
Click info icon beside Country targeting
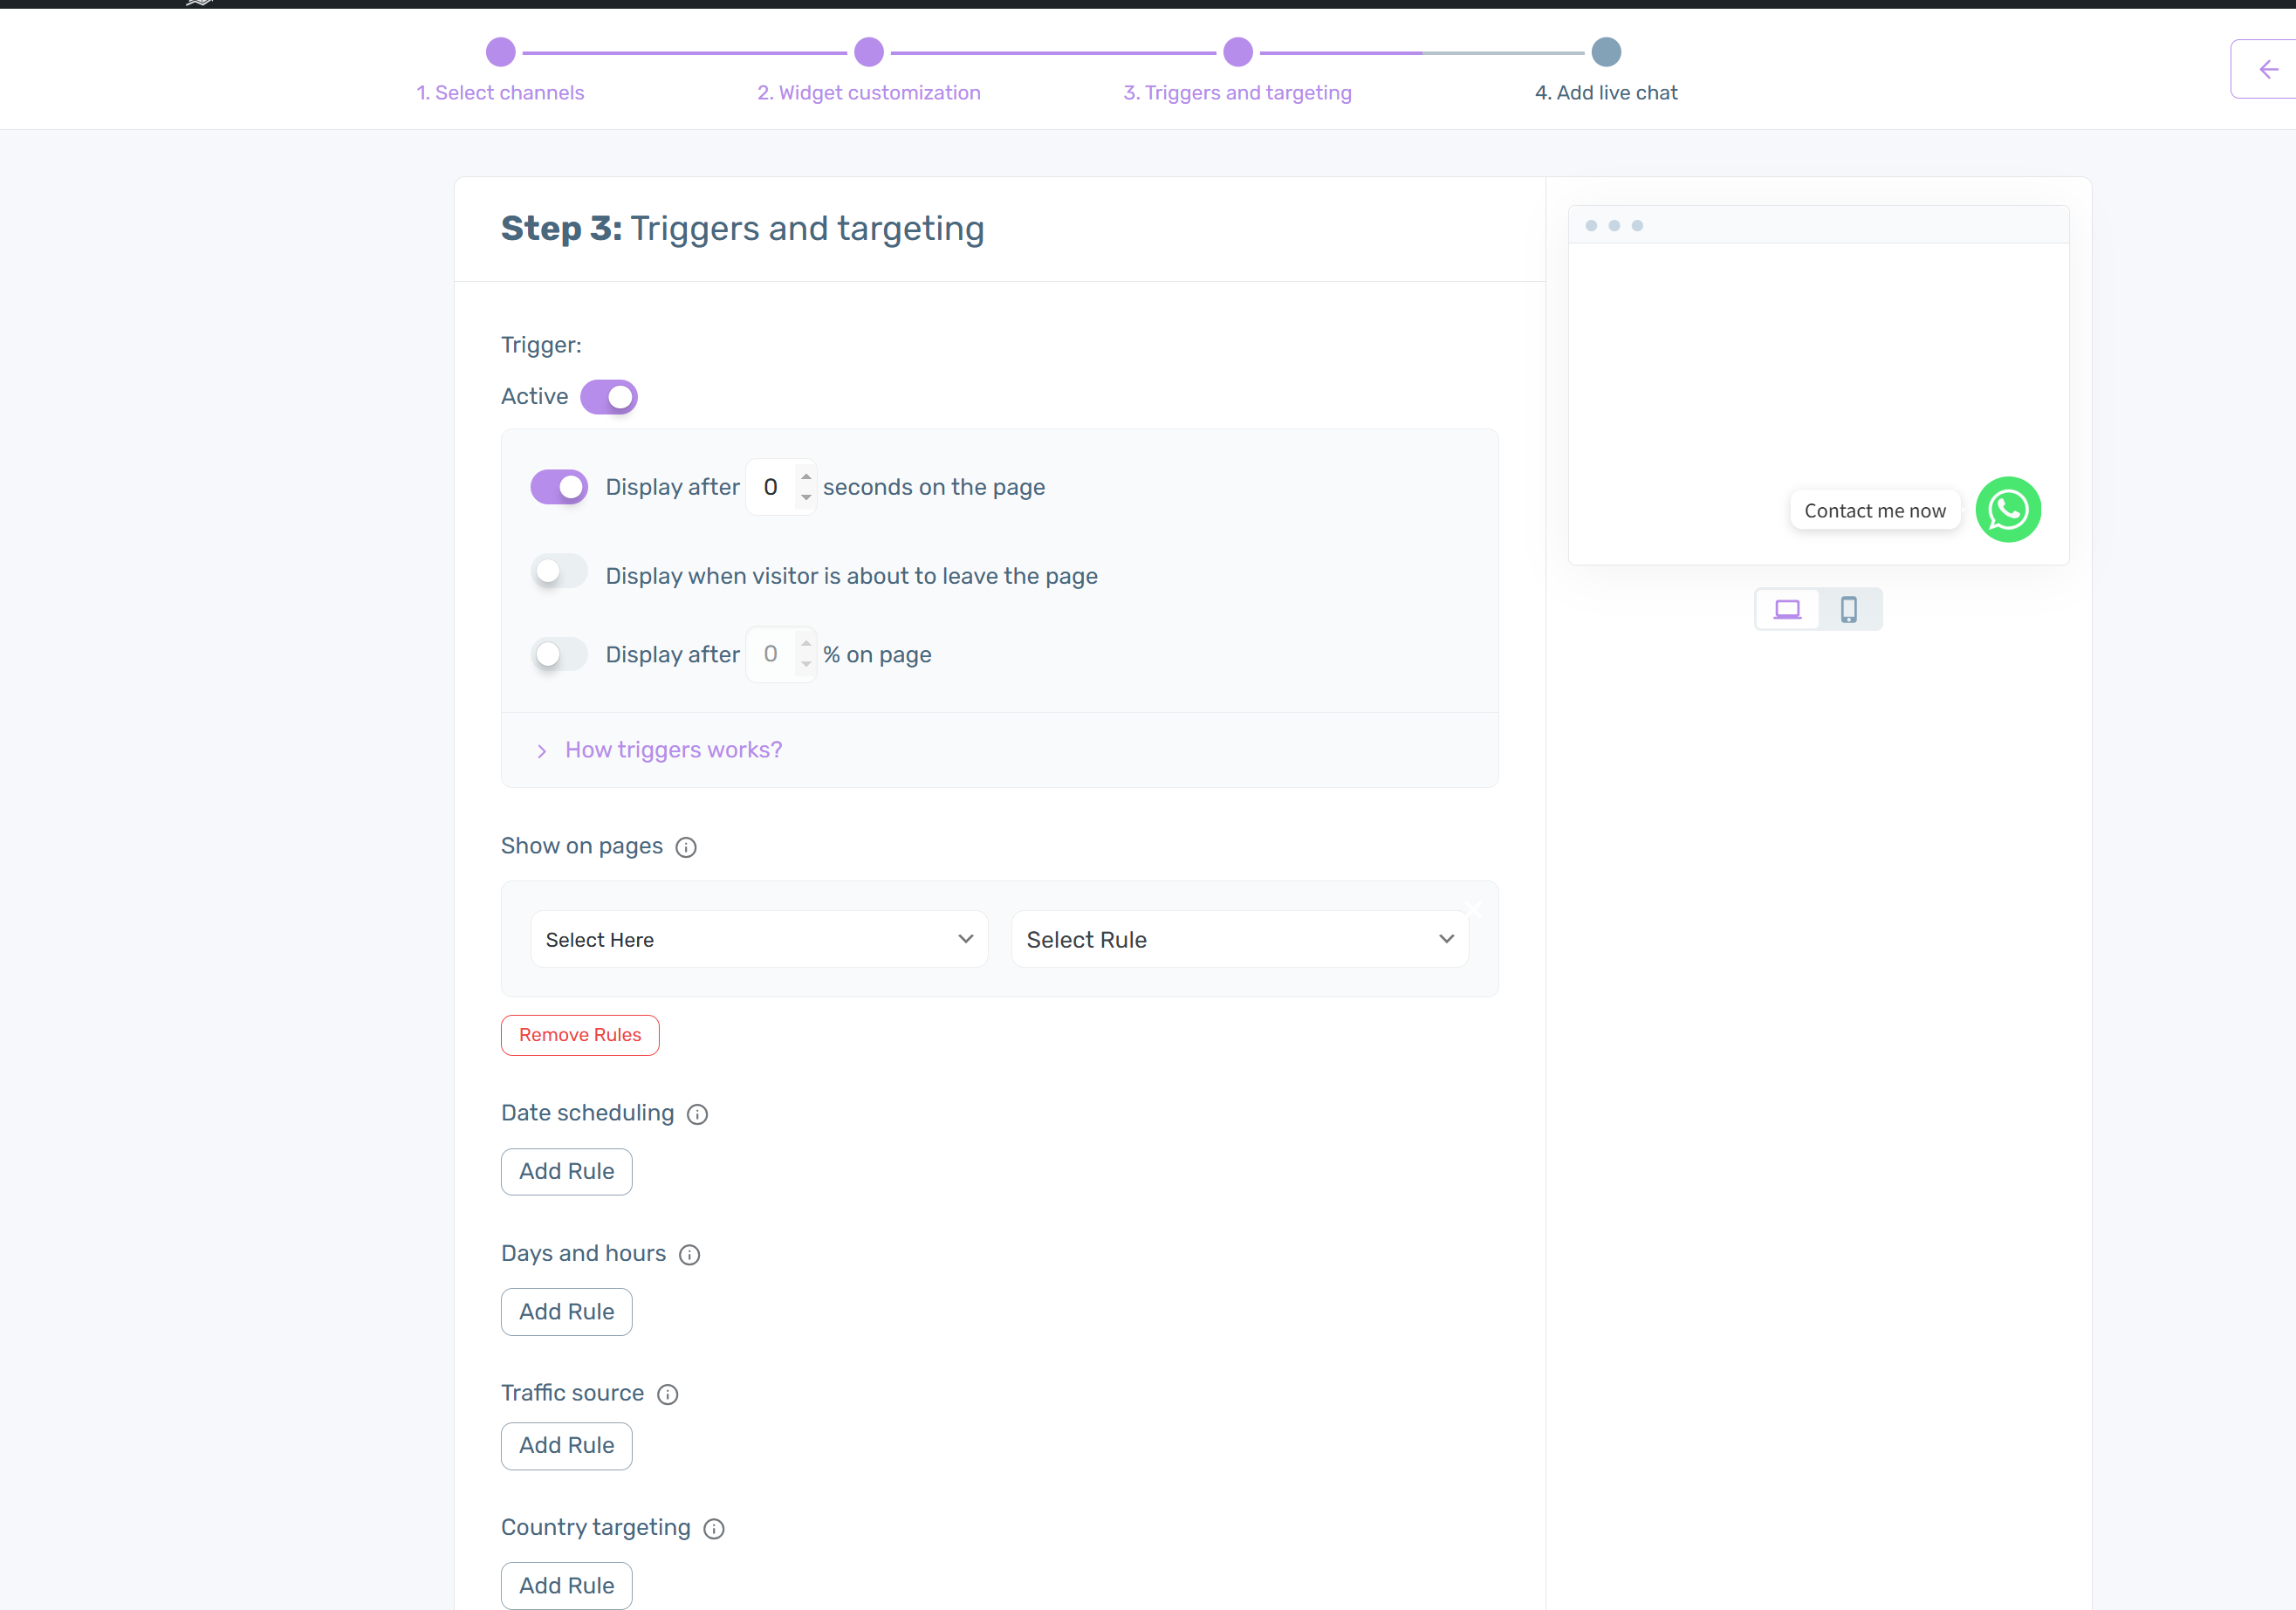click(x=713, y=1528)
